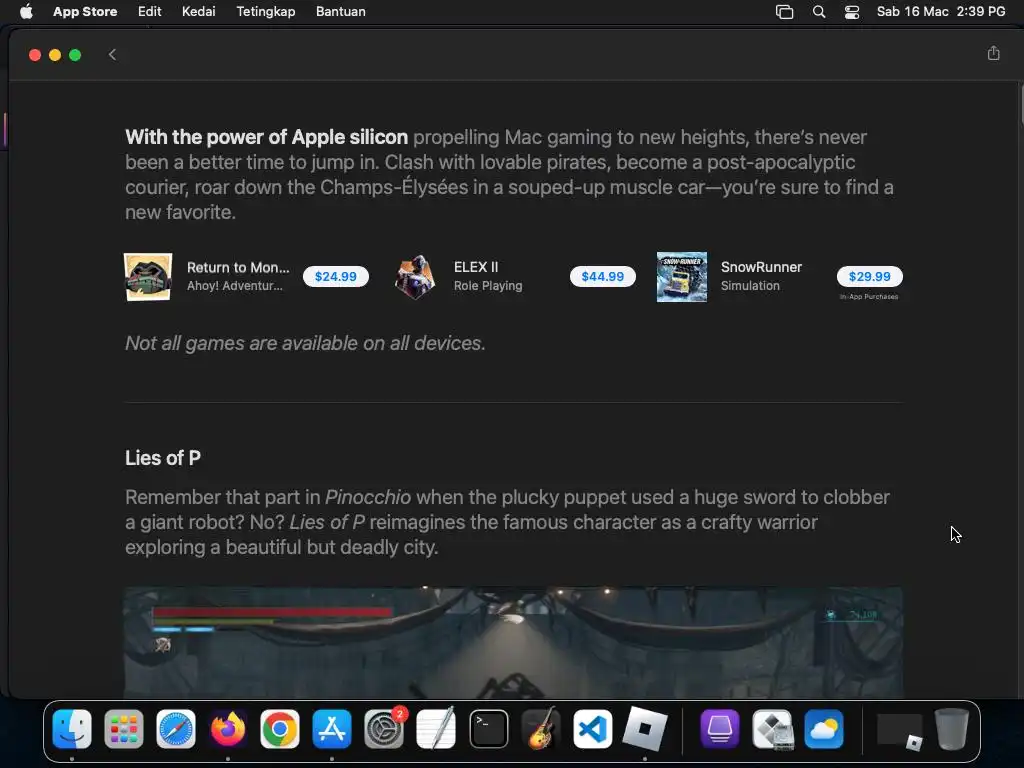
Task: Launch Roblox from the dock
Action: click(645, 729)
